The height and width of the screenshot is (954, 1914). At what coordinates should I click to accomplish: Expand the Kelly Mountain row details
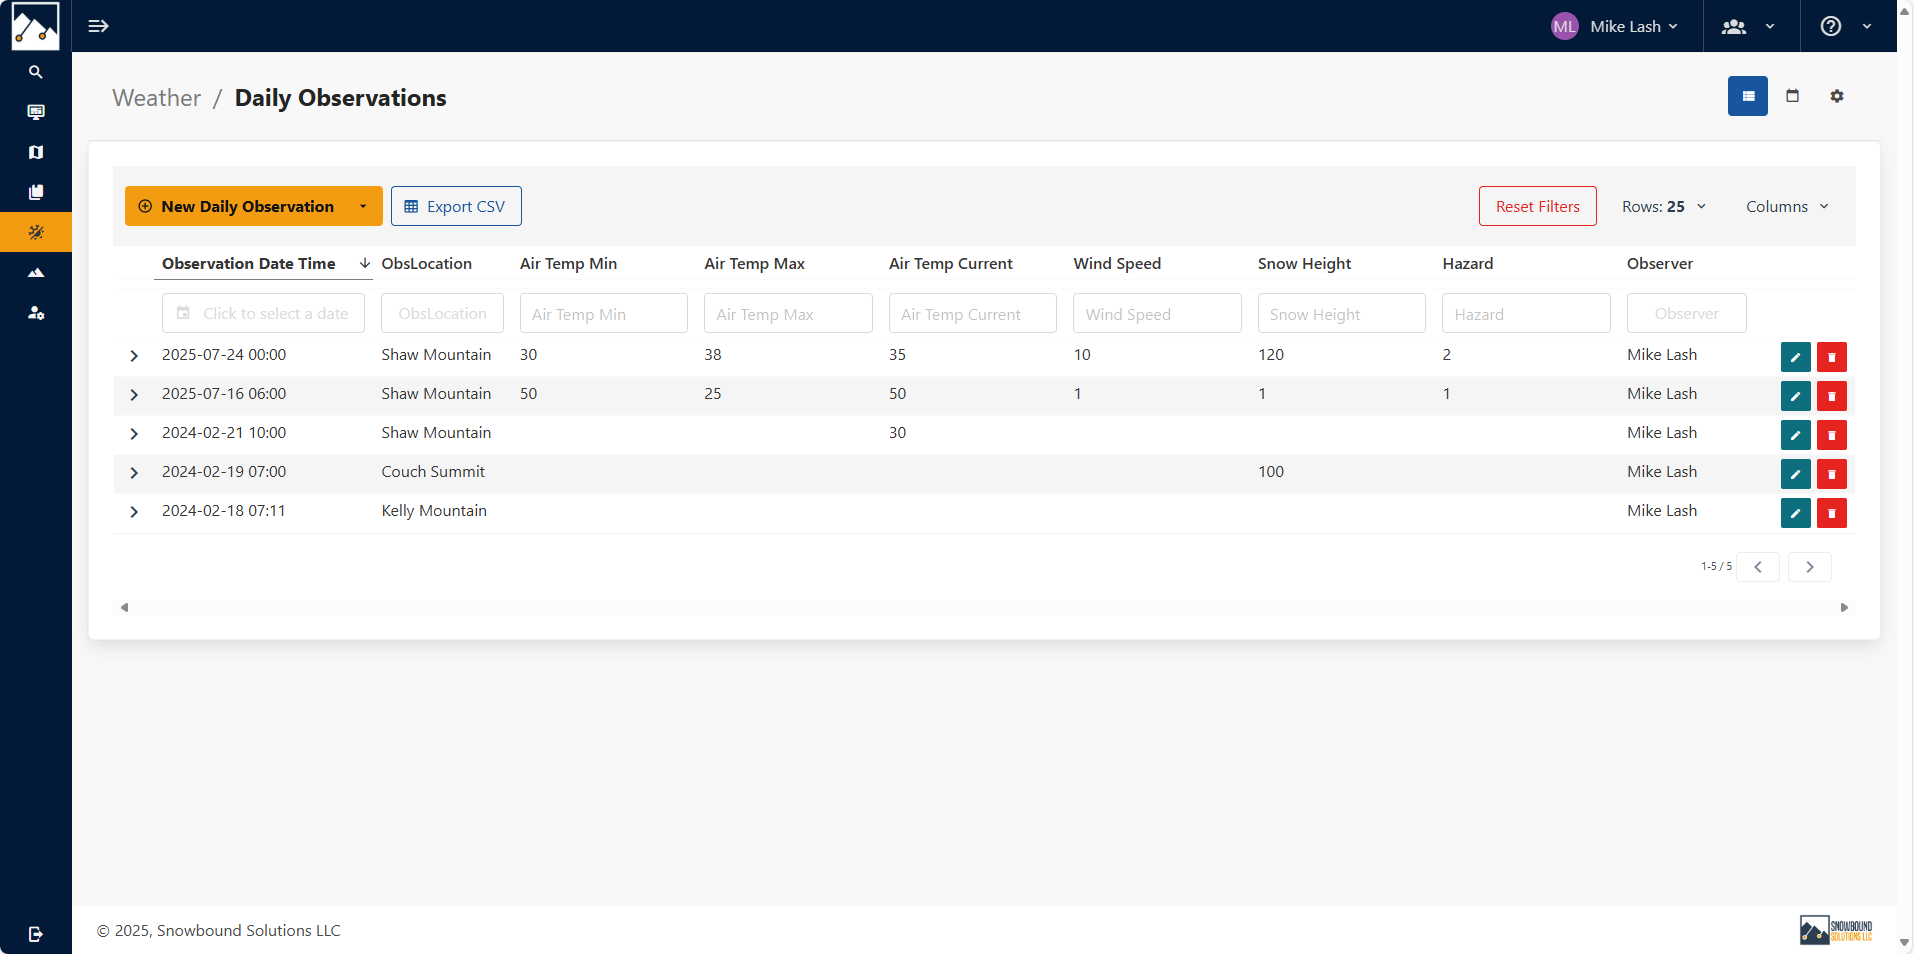click(134, 512)
